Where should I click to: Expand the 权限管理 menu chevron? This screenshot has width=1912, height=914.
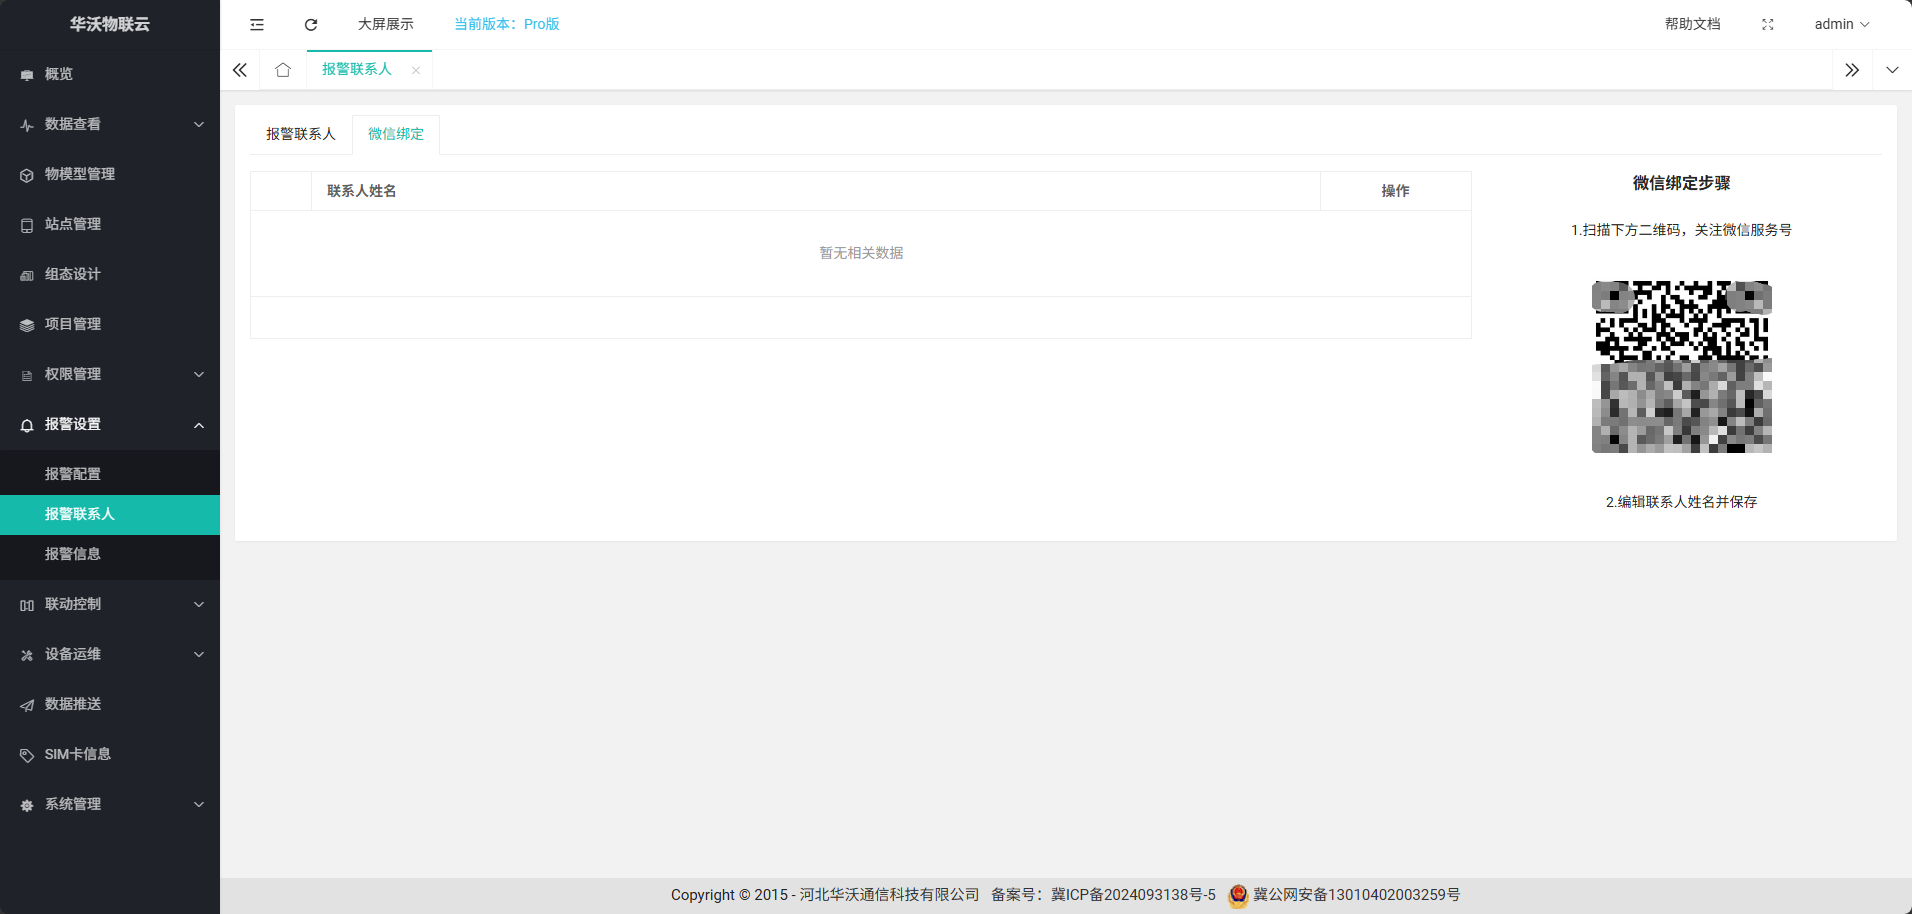[199, 374]
